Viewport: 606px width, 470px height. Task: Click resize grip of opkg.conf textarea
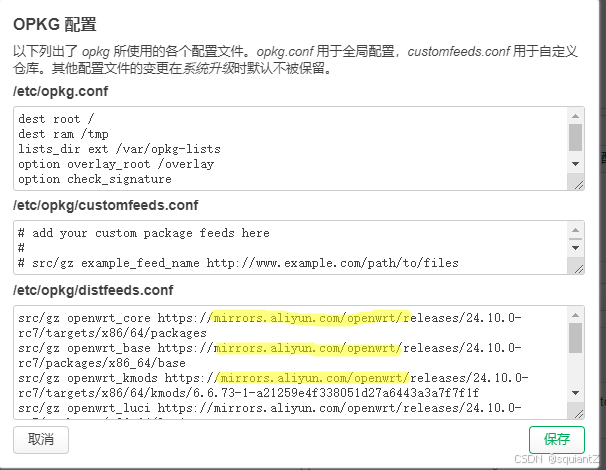pyautogui.click(x=579, y=185)
